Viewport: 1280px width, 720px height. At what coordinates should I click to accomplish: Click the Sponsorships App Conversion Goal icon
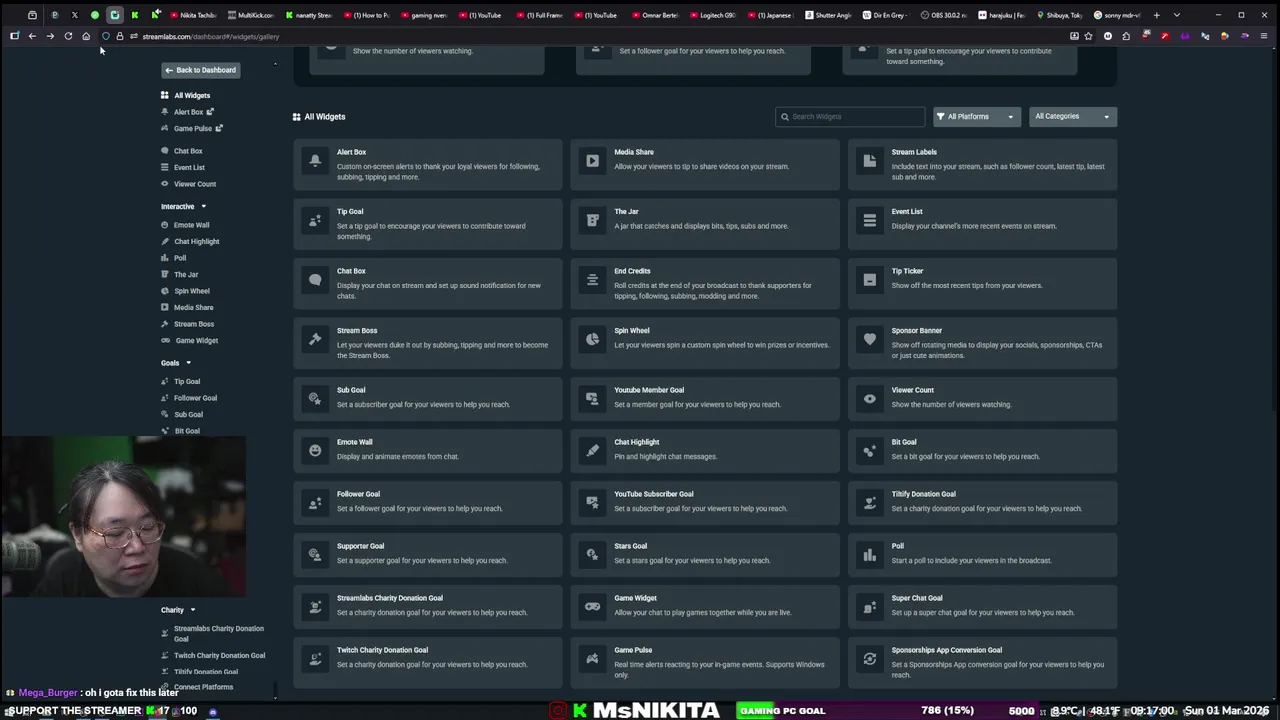pyautogui.click(x=869, y=658)
